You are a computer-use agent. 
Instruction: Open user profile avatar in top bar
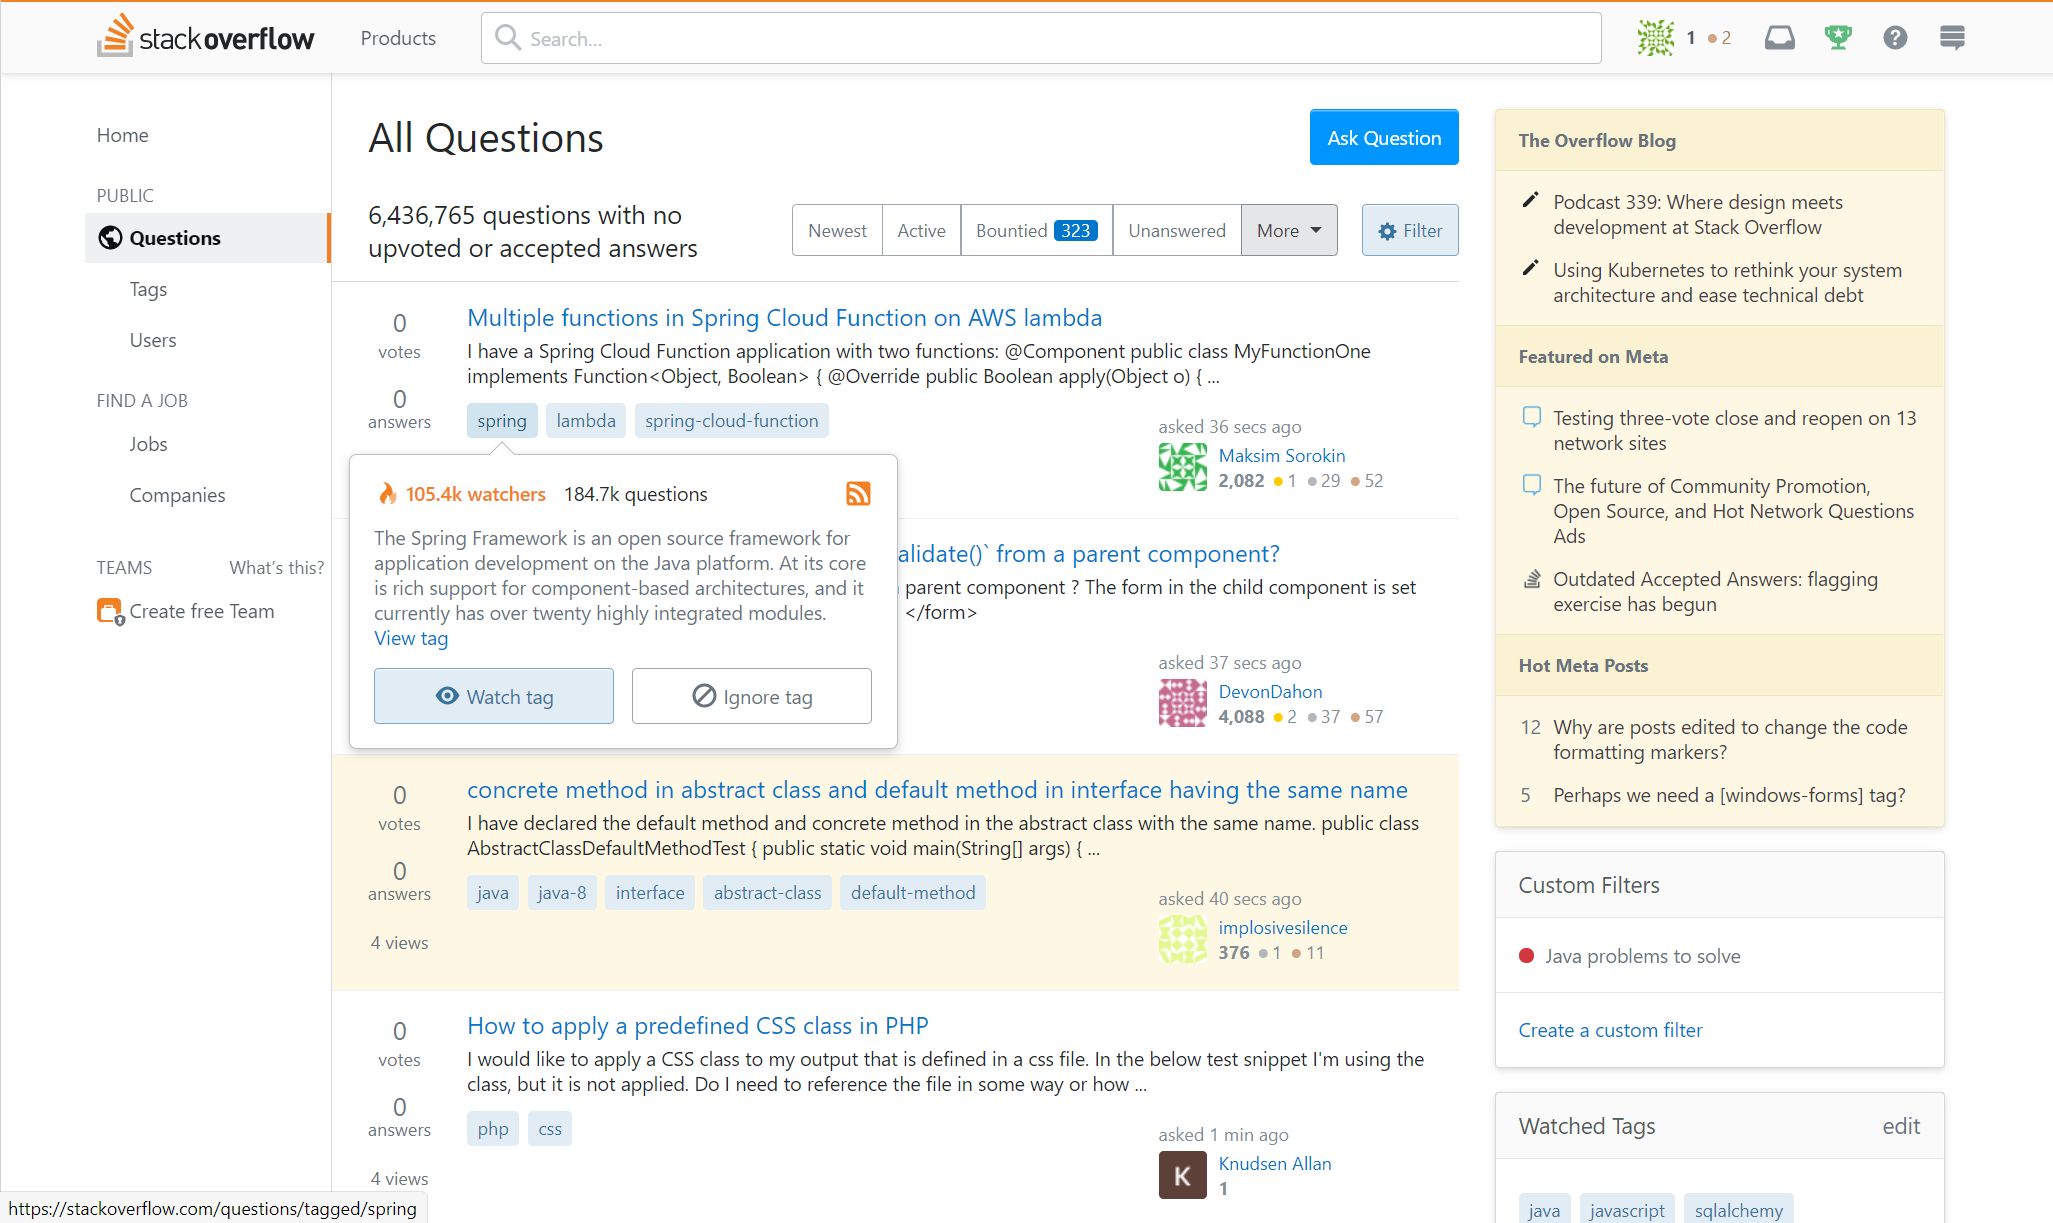[1655, 38]
